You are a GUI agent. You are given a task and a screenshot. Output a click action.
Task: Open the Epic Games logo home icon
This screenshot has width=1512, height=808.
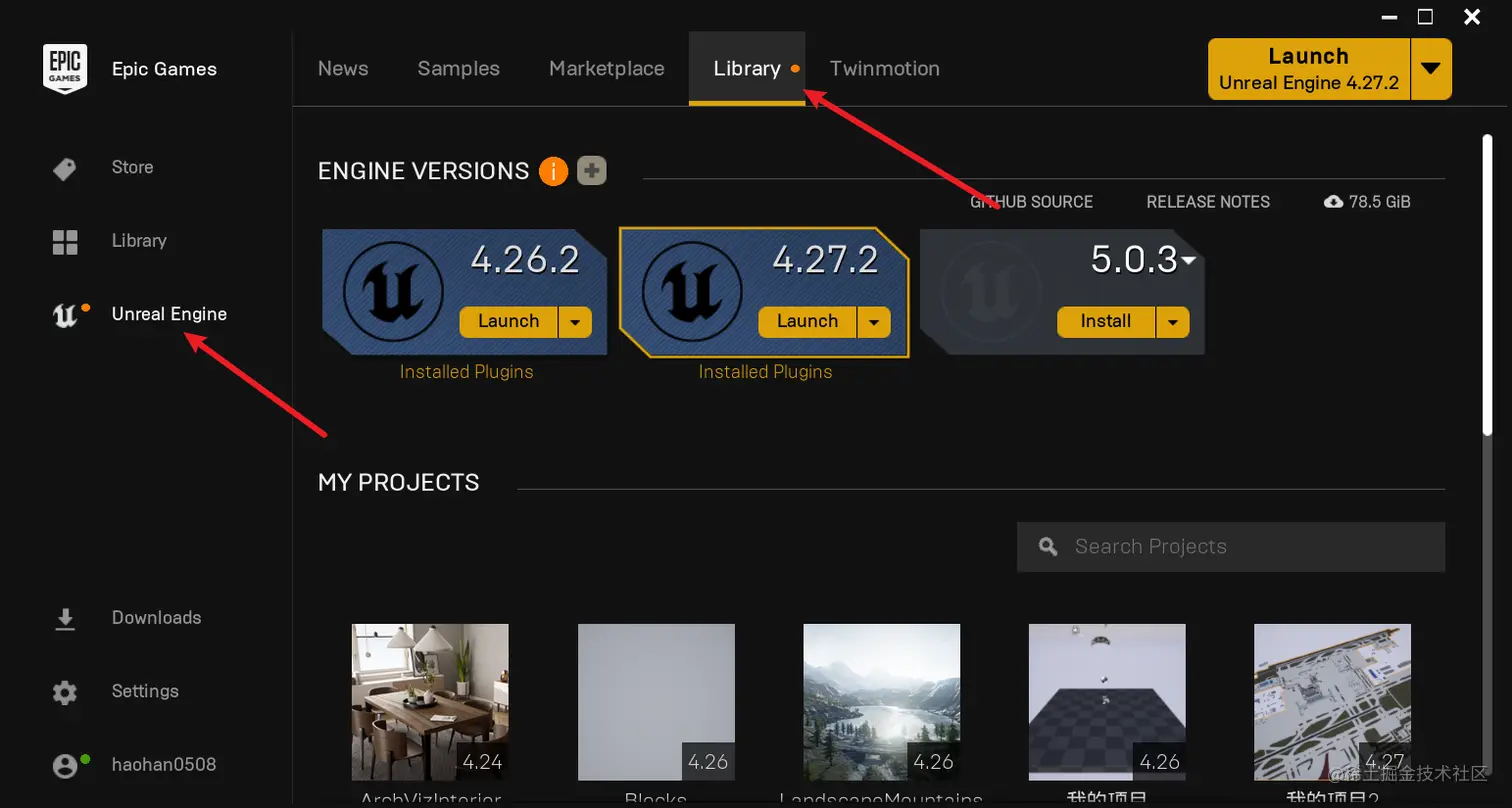[x=65, y=68]
